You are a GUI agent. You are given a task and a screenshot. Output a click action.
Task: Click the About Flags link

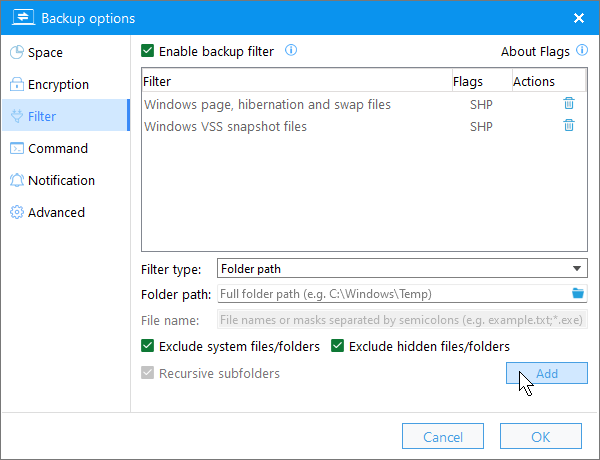point(535,51)
